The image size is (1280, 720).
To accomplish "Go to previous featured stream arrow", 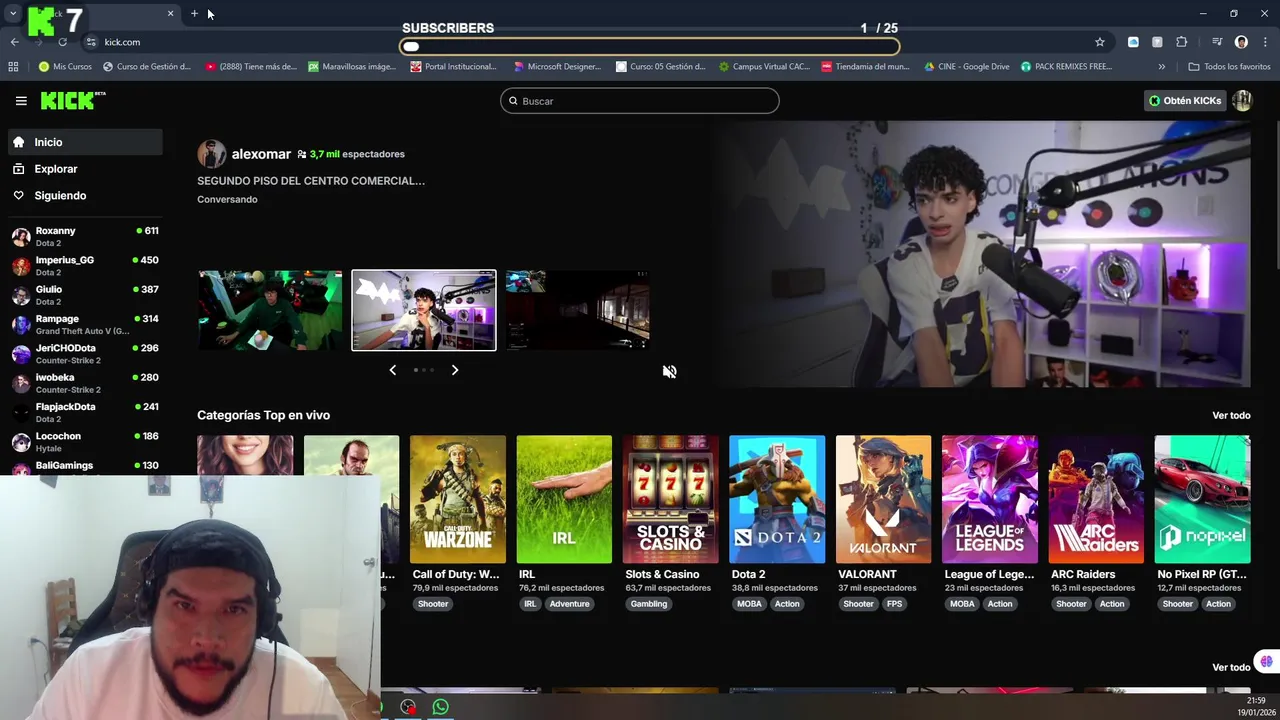I will pos(392,370).
